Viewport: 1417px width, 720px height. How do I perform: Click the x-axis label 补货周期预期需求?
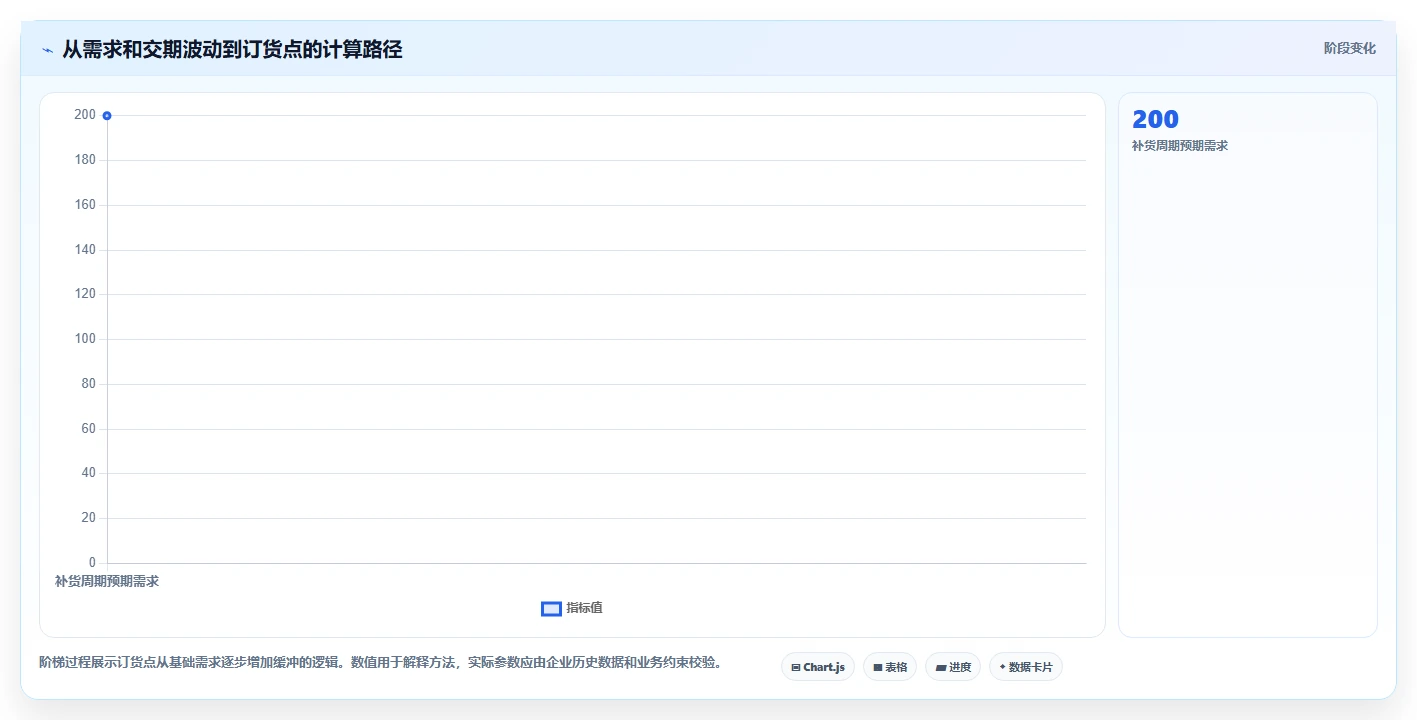point(107,581)
